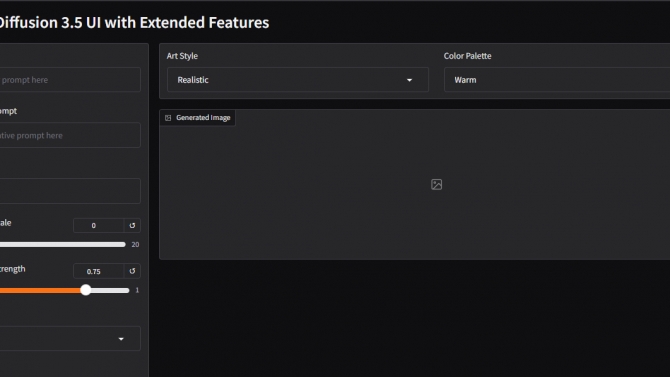670x377 pixels.
Task: Focus the "prompt here" input field
Action: tap(70, 80)
